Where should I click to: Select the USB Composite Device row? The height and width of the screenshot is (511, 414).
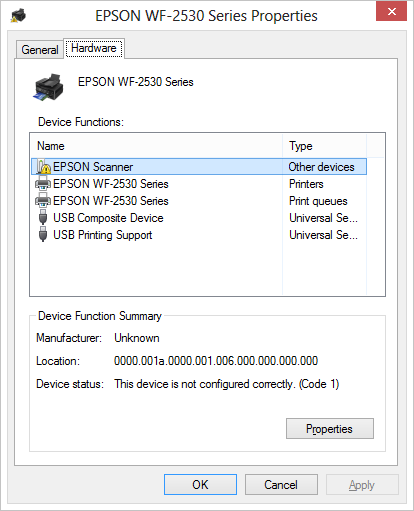(x=199, y=218)
